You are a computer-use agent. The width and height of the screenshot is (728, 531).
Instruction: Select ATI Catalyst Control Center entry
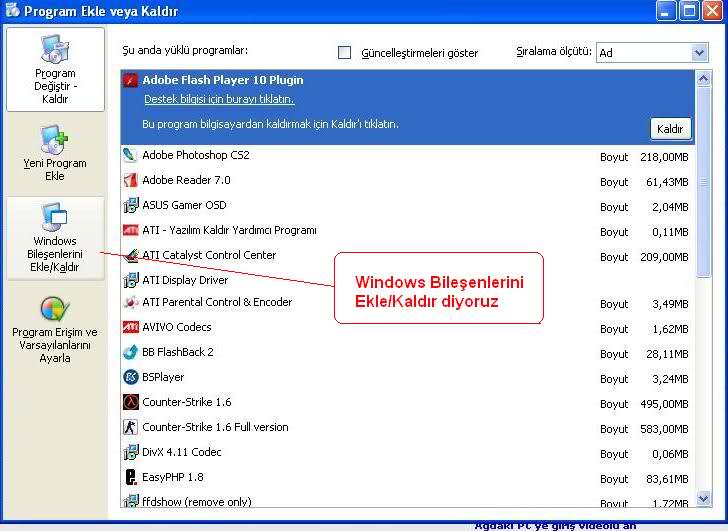coord(408,257)
